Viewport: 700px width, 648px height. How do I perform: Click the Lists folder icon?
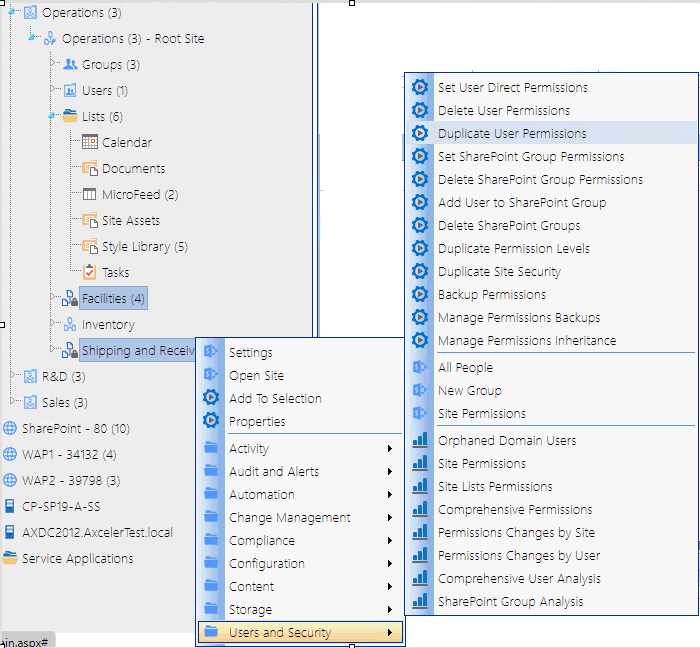[x=70, y=116]
